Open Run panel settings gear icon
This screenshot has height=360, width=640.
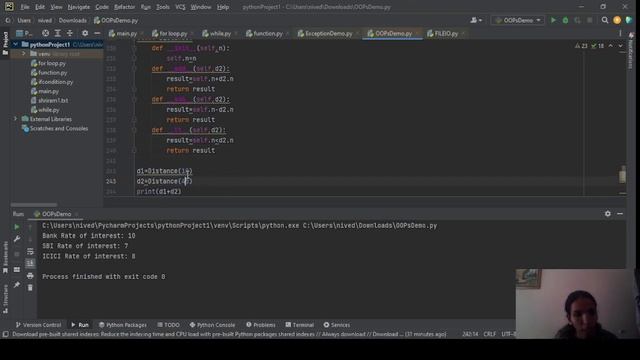[x=608, y=213]
